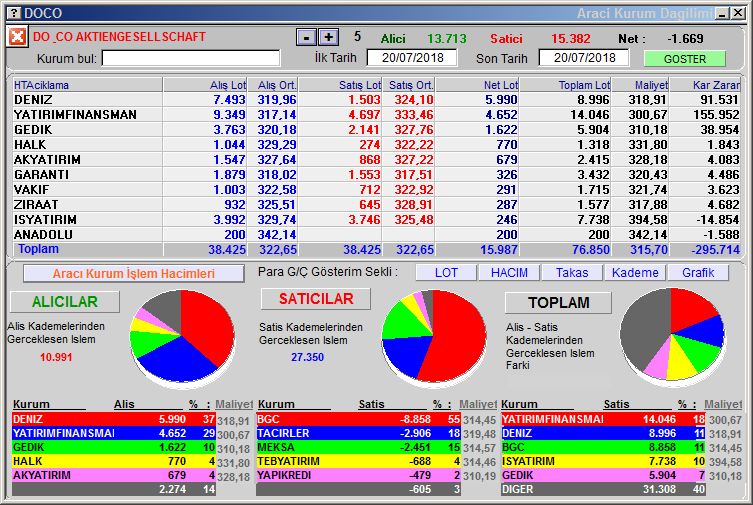Select the YATIRIMFINANSMAN row in top table
This screenshot has height=505, width=753.
pyautogui.click(x=376, y=114)
